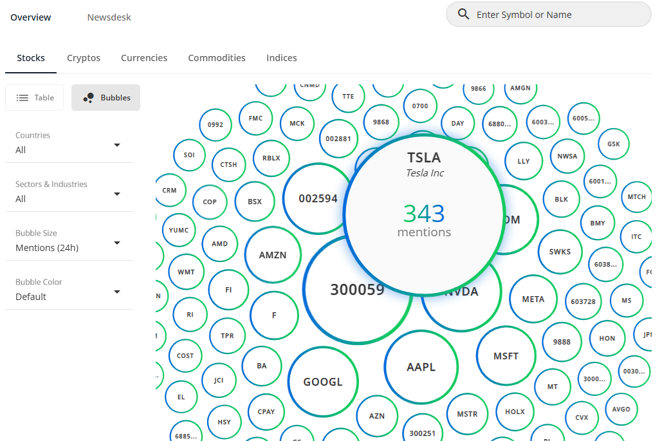
Task: Click the F bubble
Action: click(x=274, y=315)
